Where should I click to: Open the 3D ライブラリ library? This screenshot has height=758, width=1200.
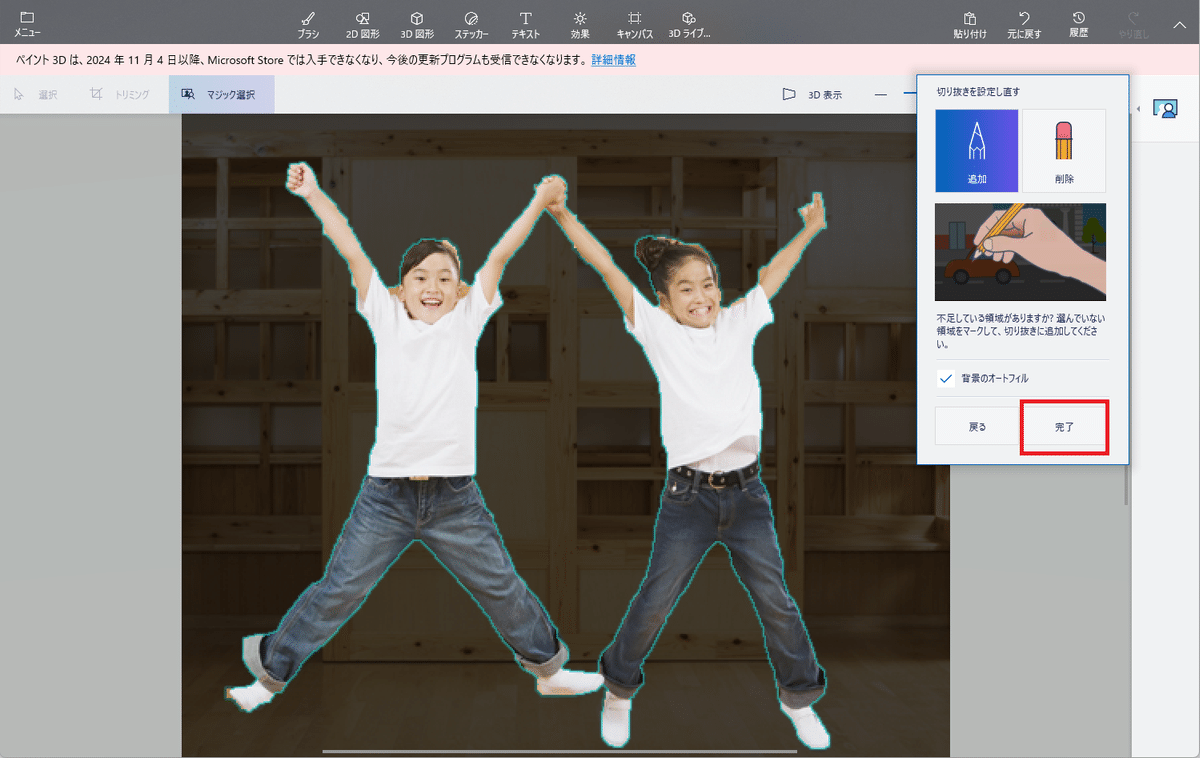pos(689,24)
